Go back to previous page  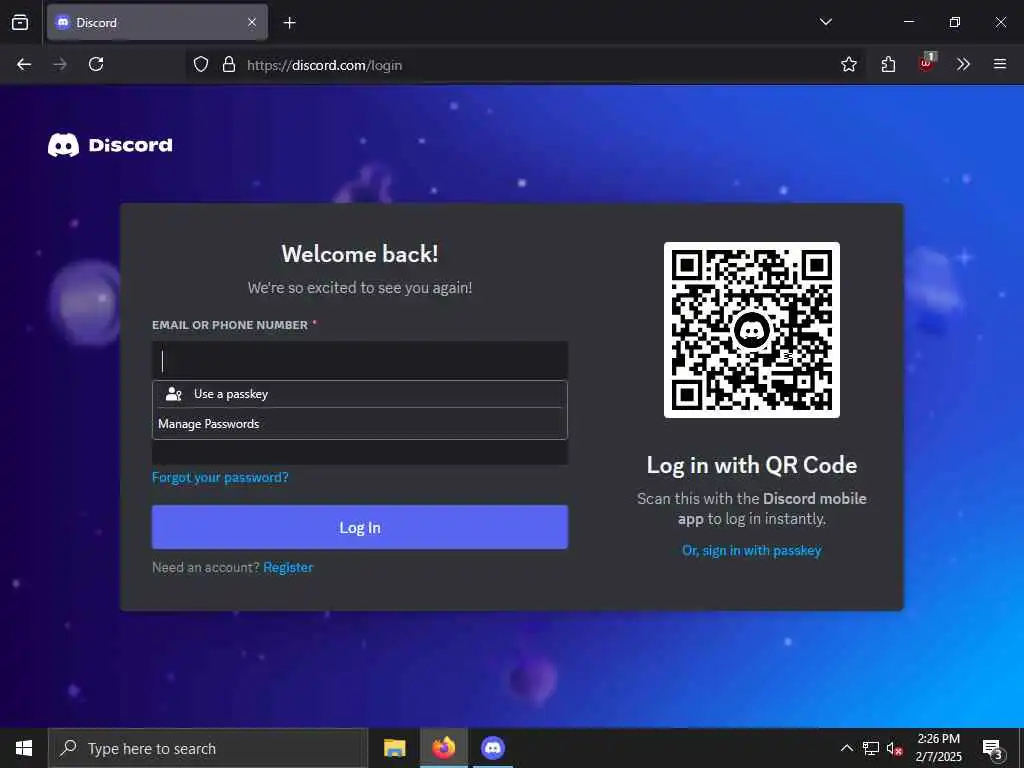[x=24, y=64]
